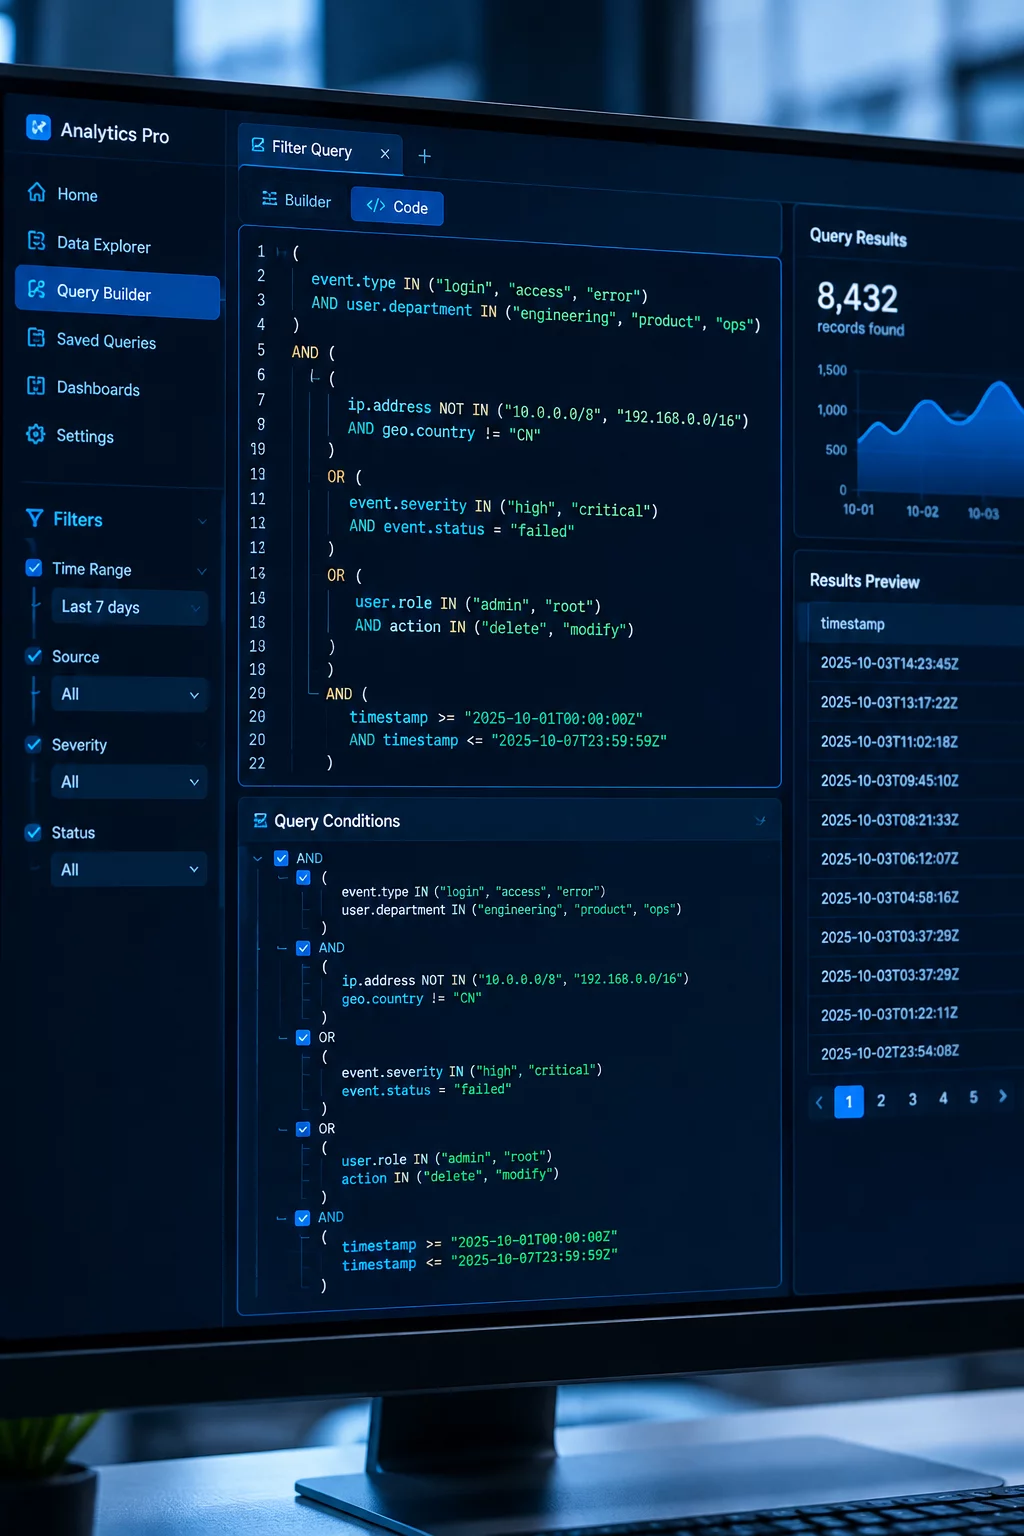Uncheck the timestamp AND group checkbox

303,1217
